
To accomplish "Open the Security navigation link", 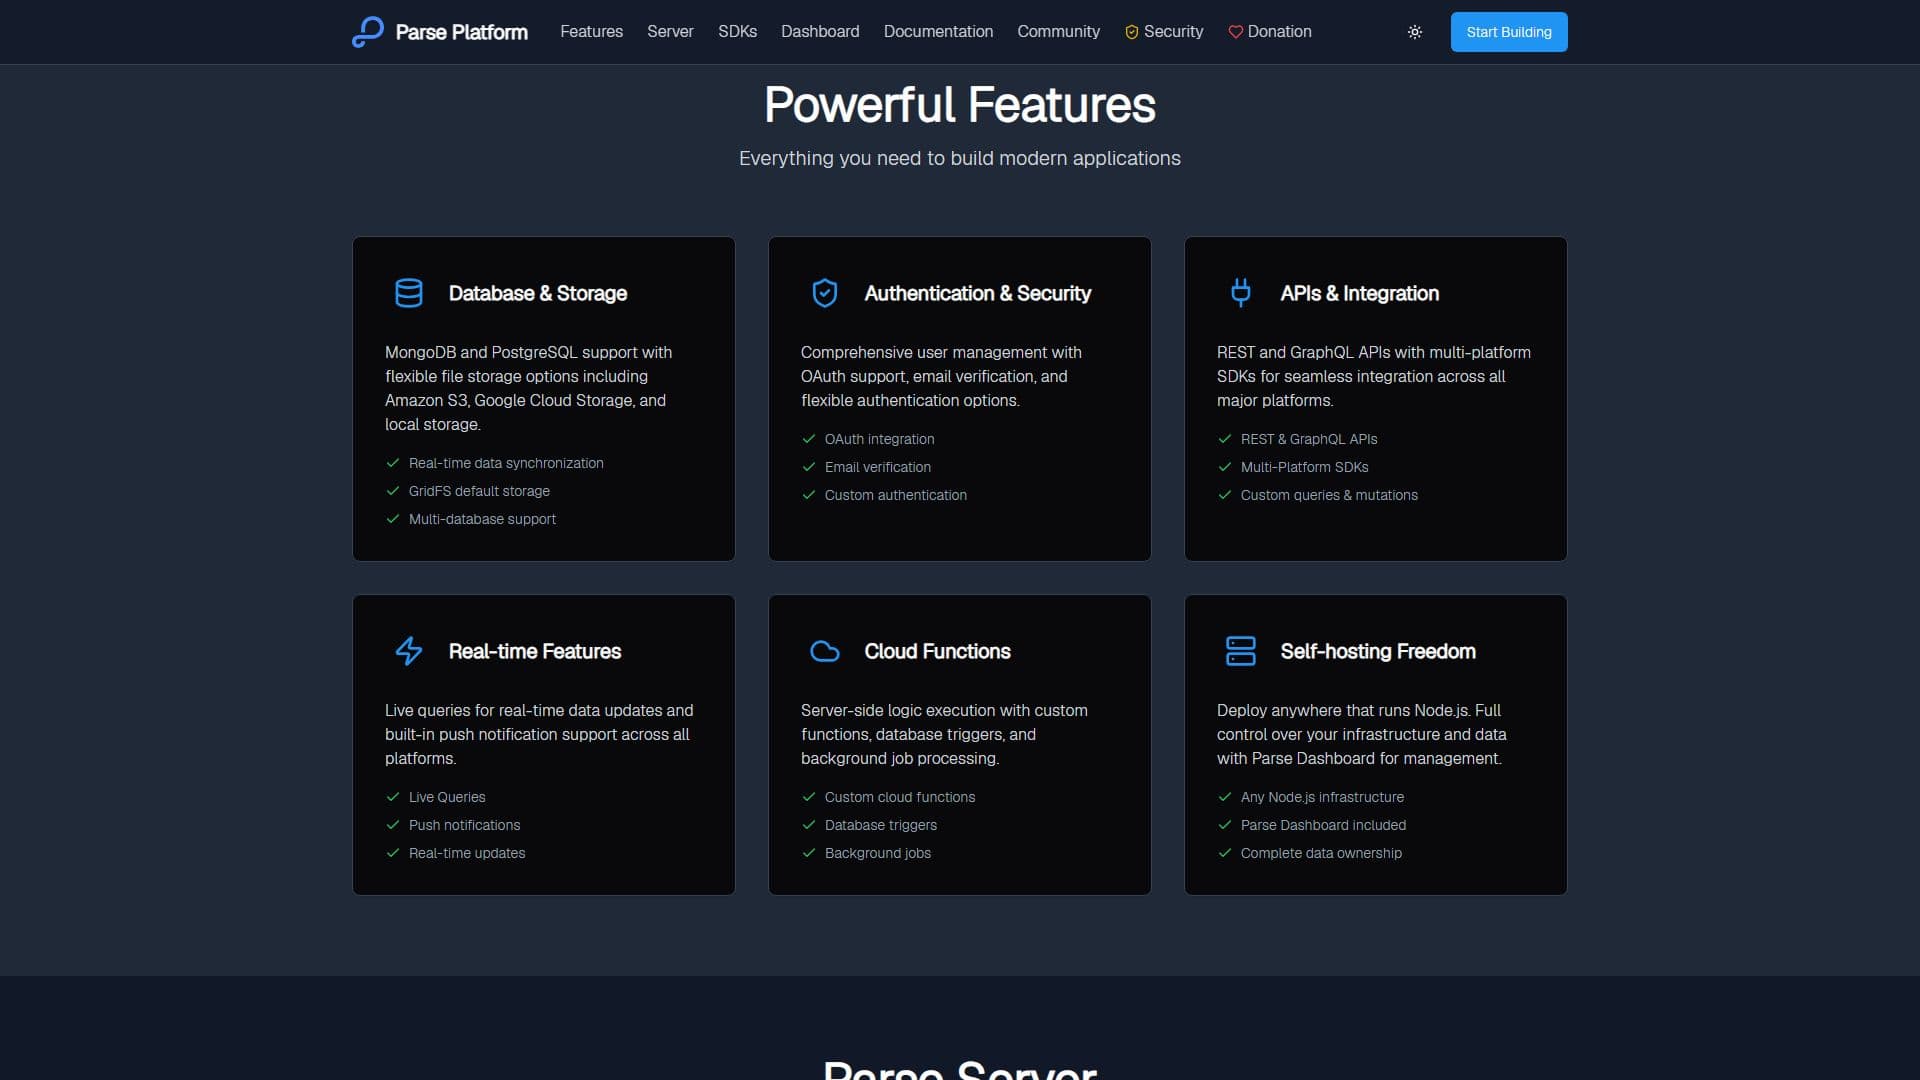I will point(1164,32).
